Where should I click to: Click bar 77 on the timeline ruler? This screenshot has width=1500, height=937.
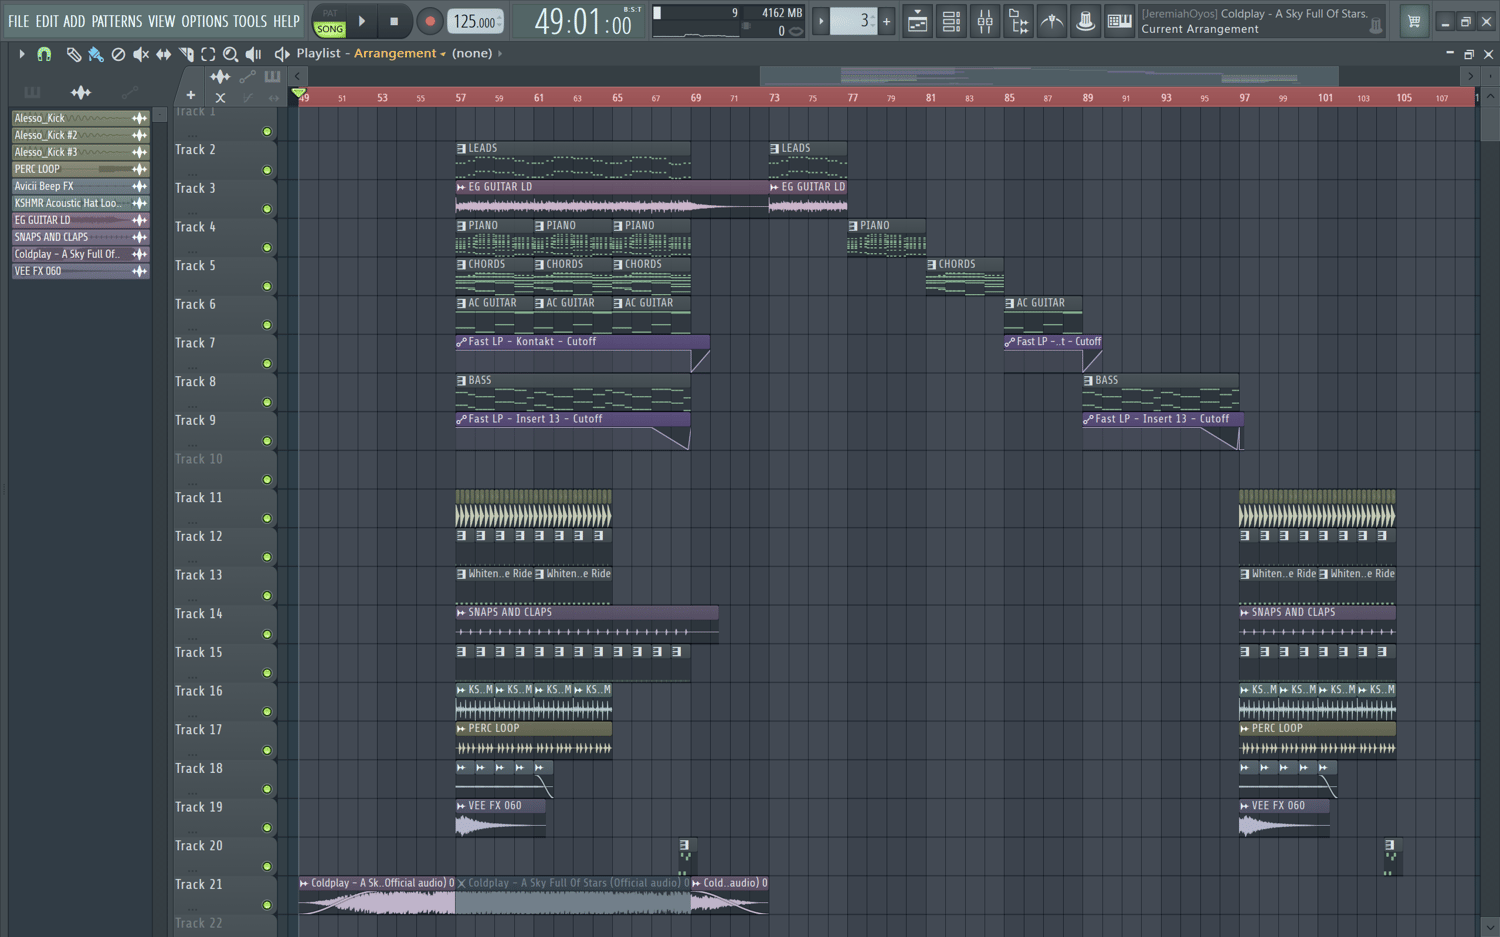(853, 97)
